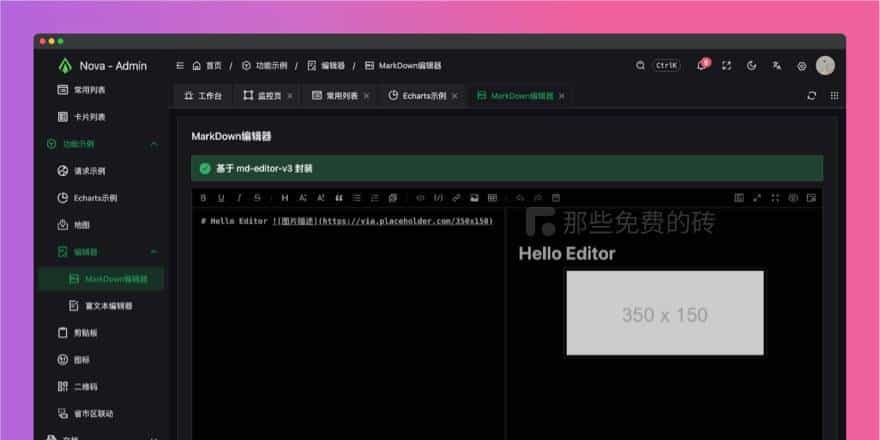
Task: Close the 监控页 tab
Action: click(x=290, y=96)
